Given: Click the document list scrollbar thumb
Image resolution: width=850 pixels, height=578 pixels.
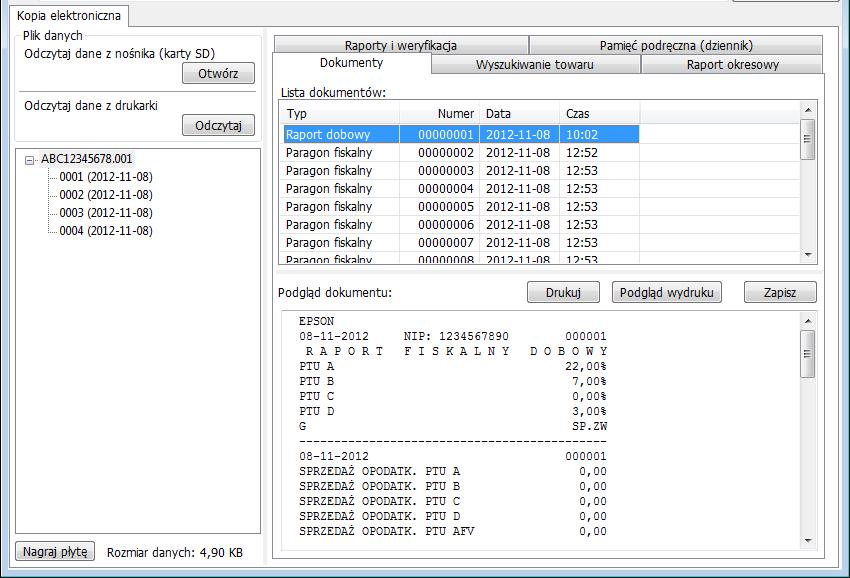Looking at the screenshot, I should 808,139.
